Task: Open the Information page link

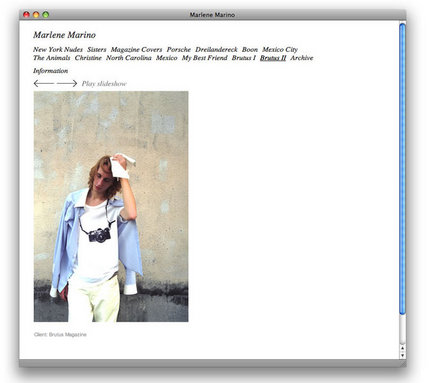Action: pos(51,71)
